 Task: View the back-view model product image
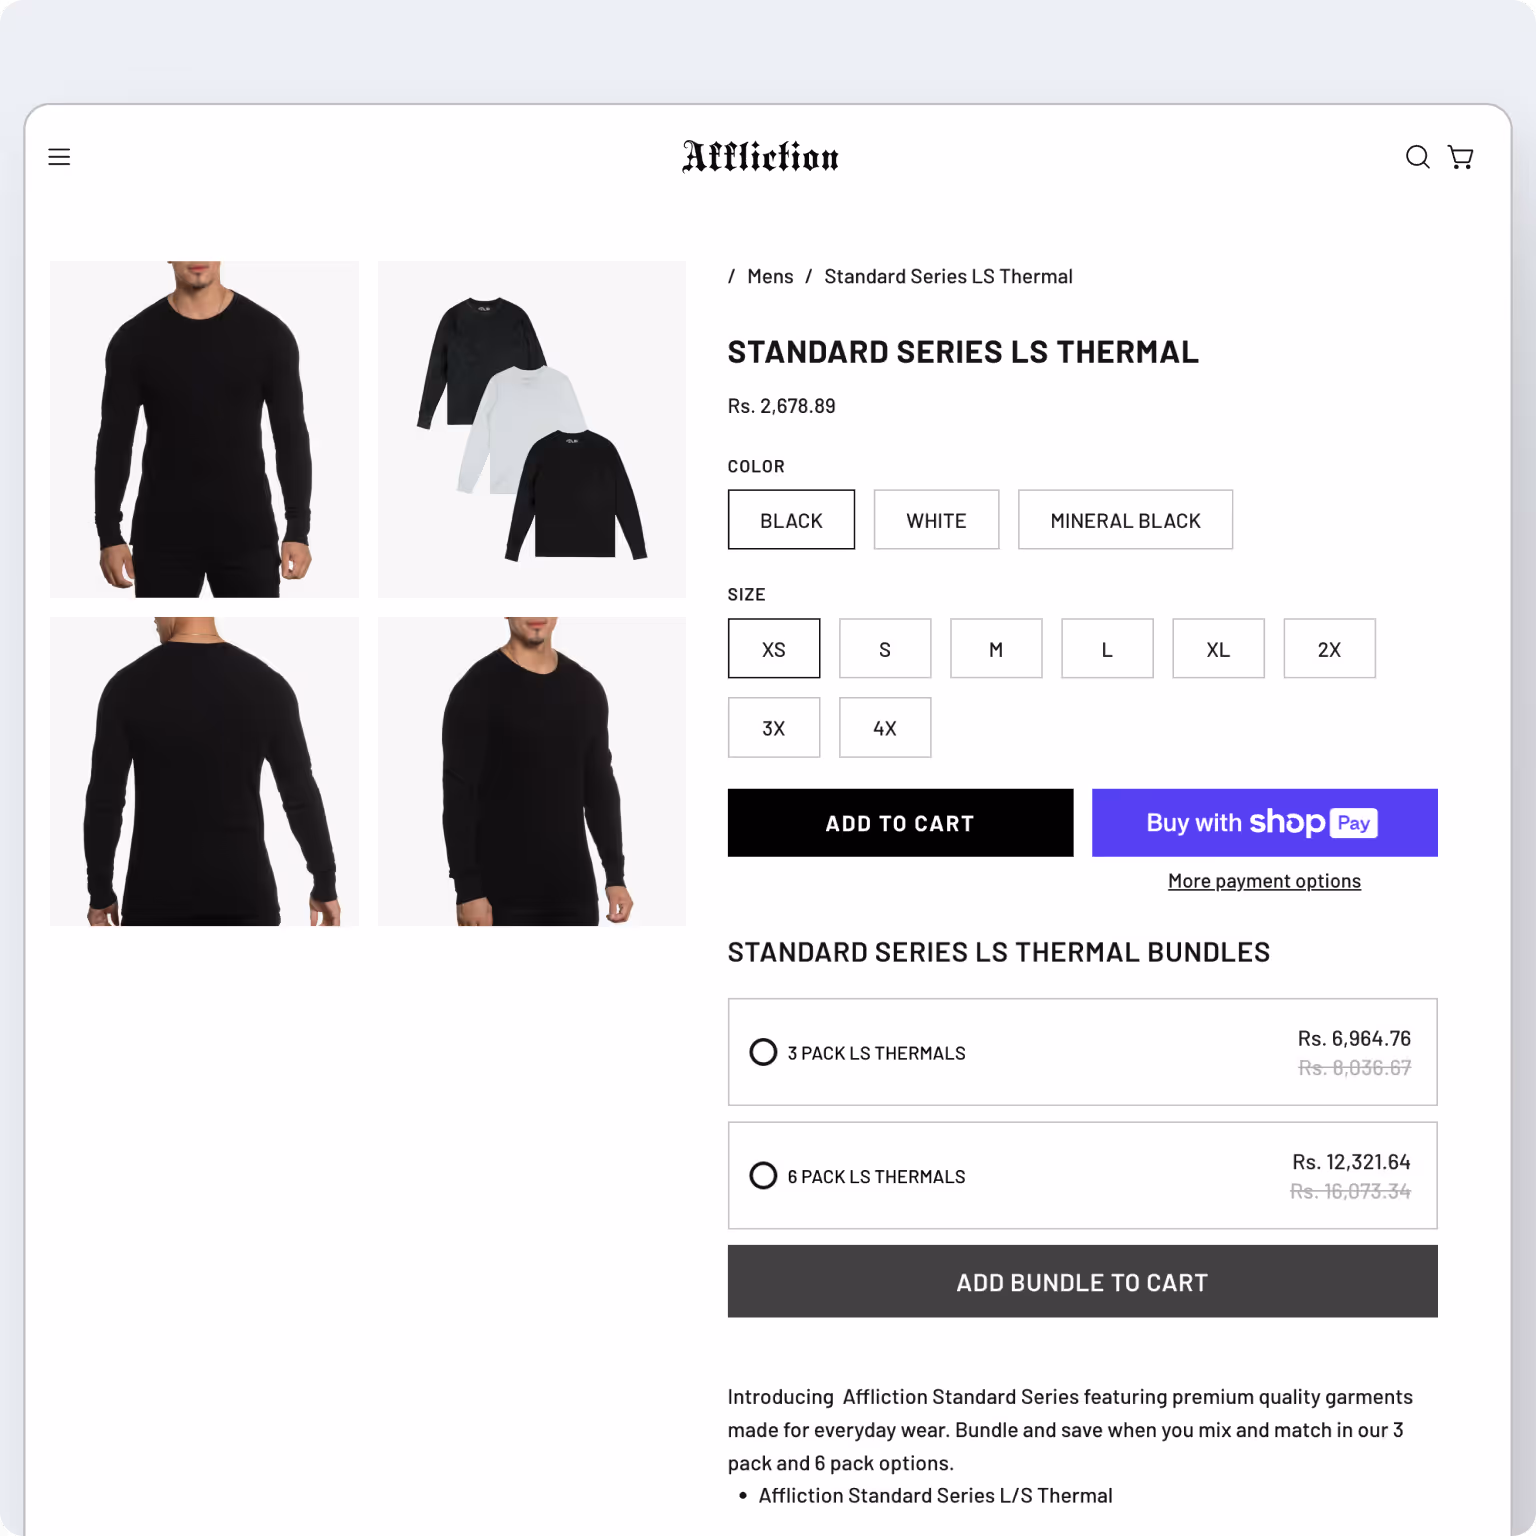pos(204,772)
